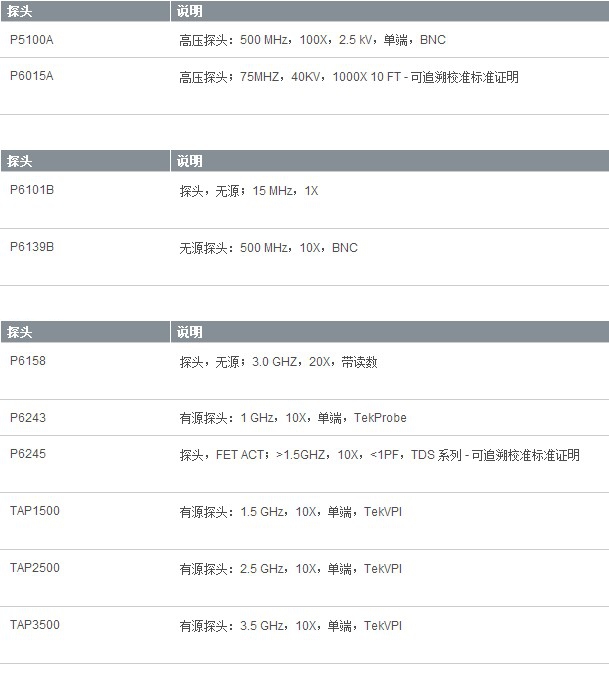Image resolution: width=609 pixels, height=683 pixels.
Task: Click the 15 MHz passive probe description
Action: pos(248,190)
